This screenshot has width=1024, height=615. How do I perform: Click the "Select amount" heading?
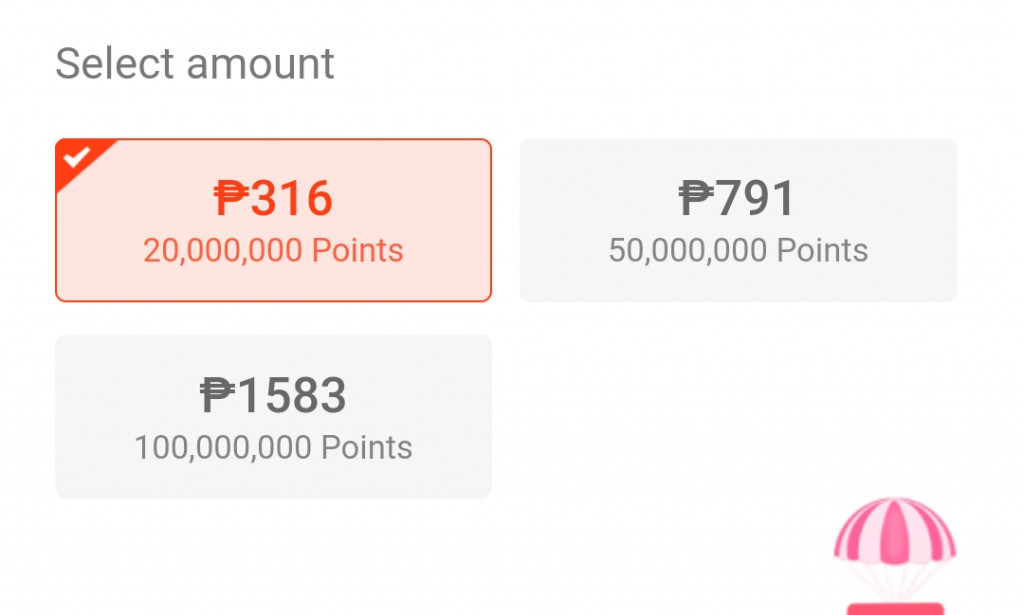pyautogui.click(x=195, y=64)
